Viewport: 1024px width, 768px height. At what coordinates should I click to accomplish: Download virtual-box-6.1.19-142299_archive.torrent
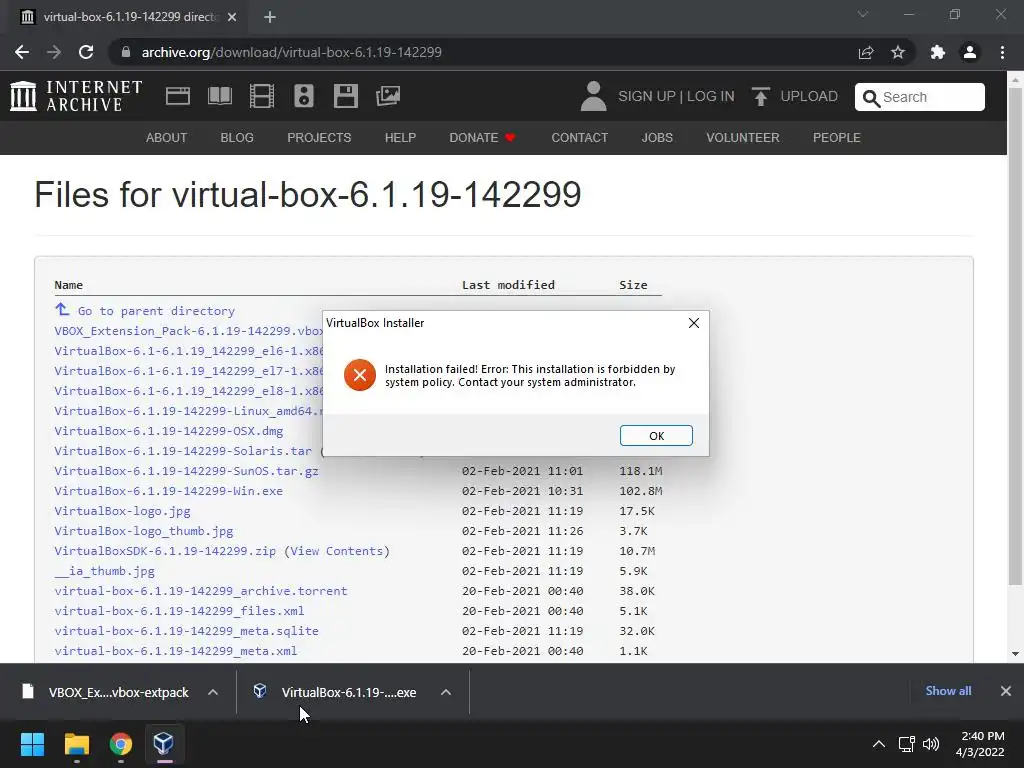click(200, 591)
